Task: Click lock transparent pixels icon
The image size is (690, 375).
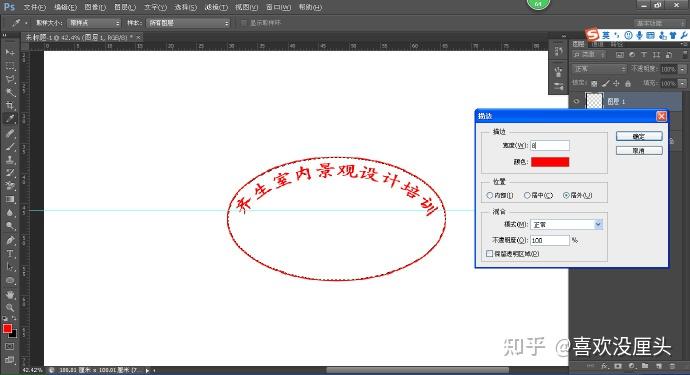Action: [594, 83]
